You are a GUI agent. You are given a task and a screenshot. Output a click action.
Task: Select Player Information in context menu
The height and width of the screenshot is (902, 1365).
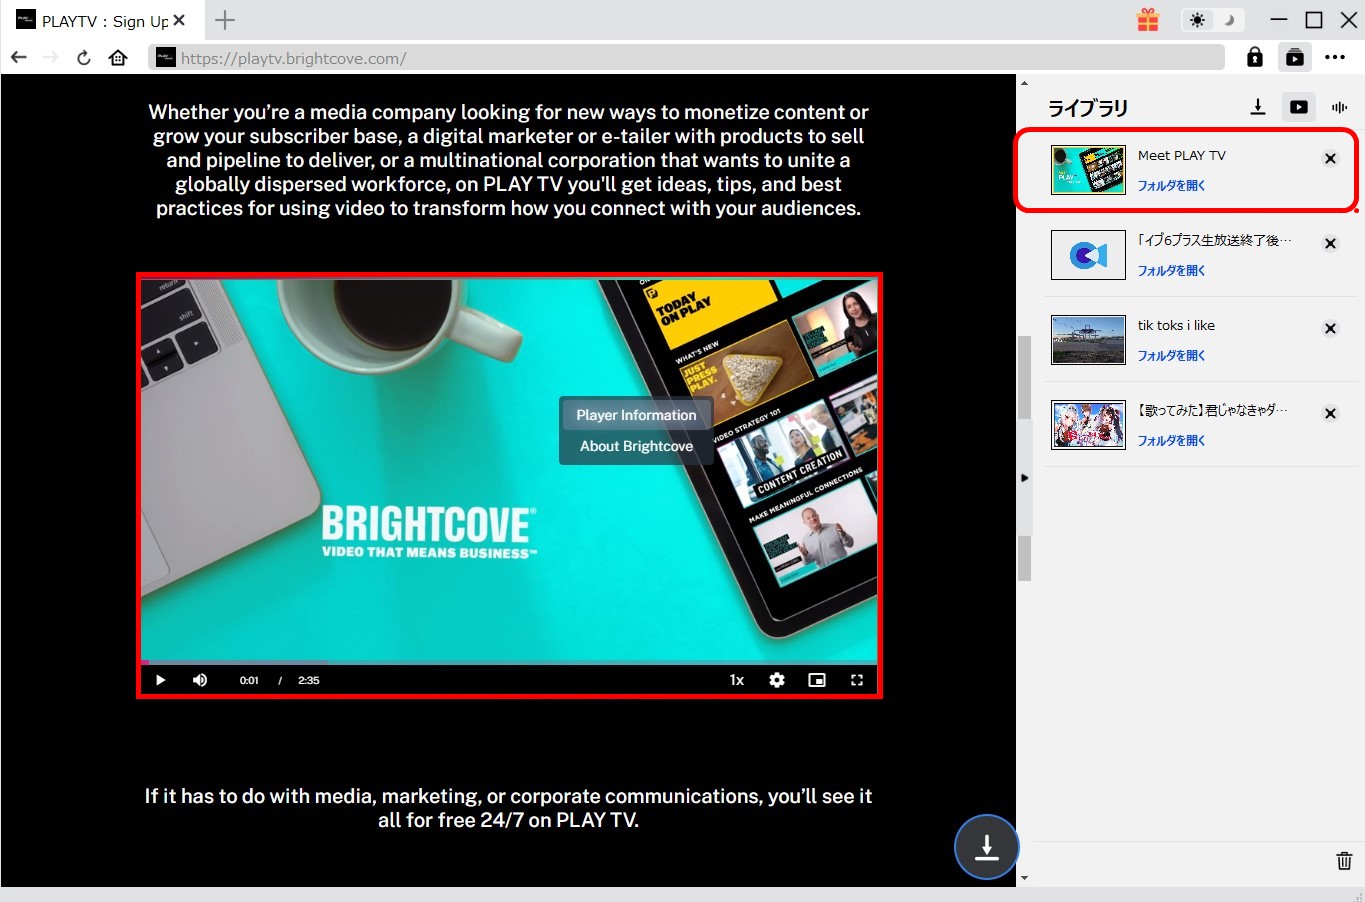[636, 415]
